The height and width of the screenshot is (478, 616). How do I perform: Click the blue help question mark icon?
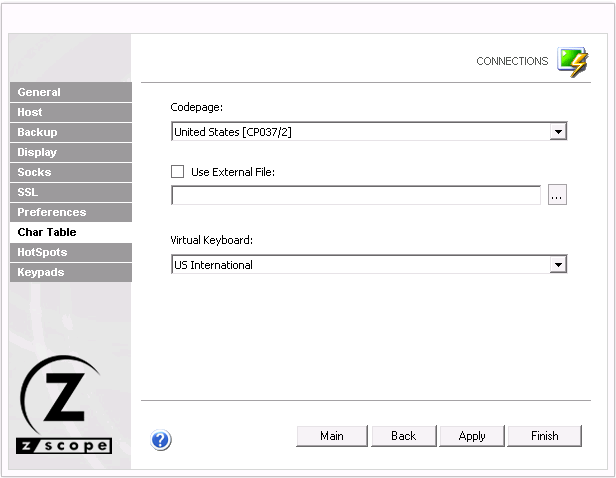pyautogui.click(x=161, y=440)
